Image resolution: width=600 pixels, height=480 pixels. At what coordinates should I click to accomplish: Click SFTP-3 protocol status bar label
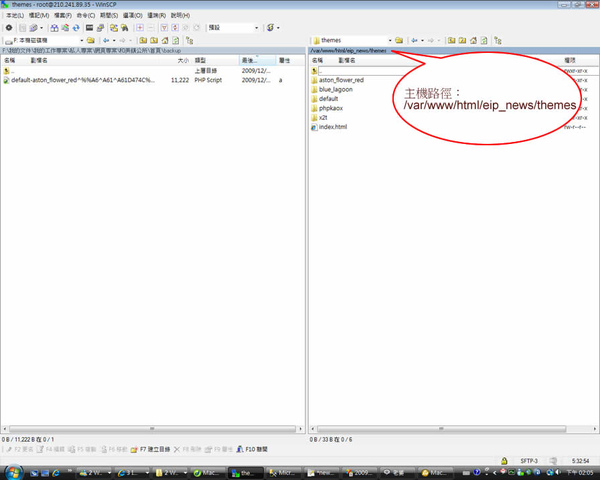coord(529,460)
